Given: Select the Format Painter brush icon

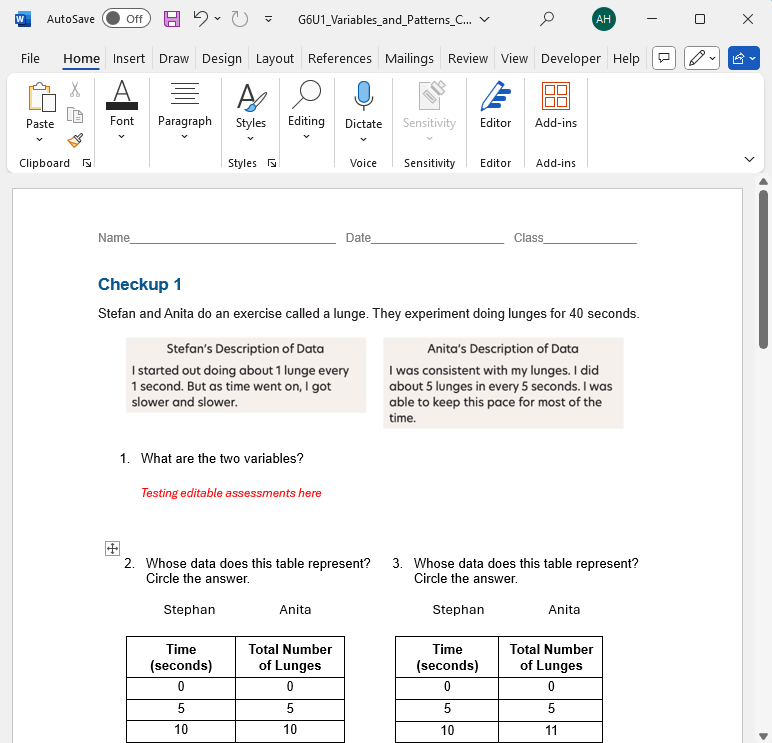Looking at the screenshot, I should (75, 140).
